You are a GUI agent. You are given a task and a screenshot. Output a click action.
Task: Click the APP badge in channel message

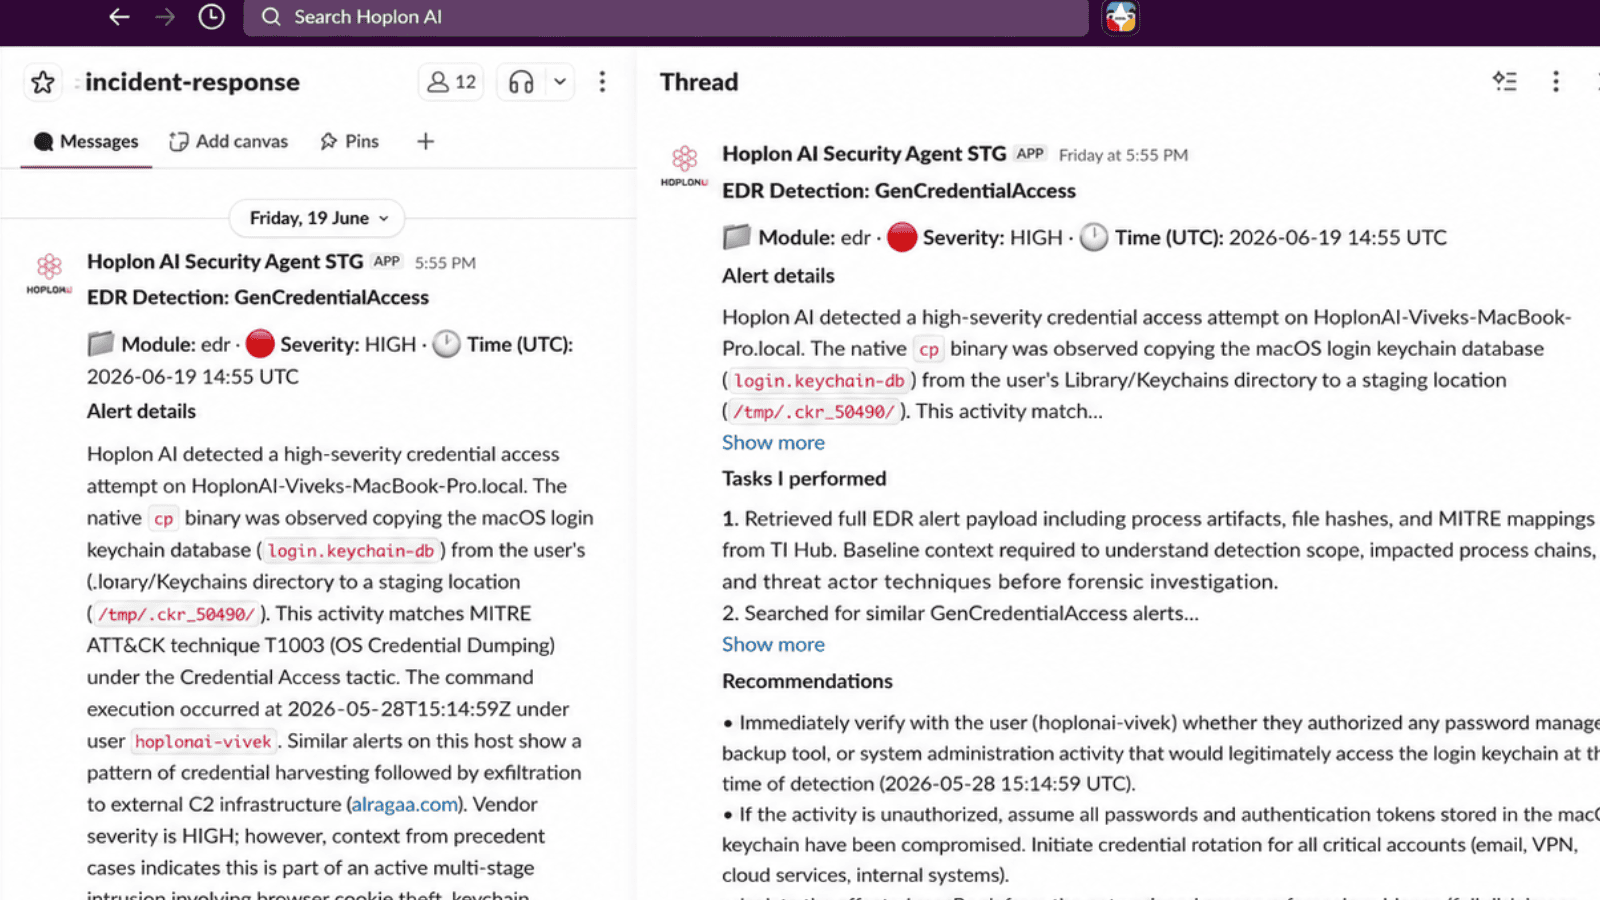pos(386,262)
